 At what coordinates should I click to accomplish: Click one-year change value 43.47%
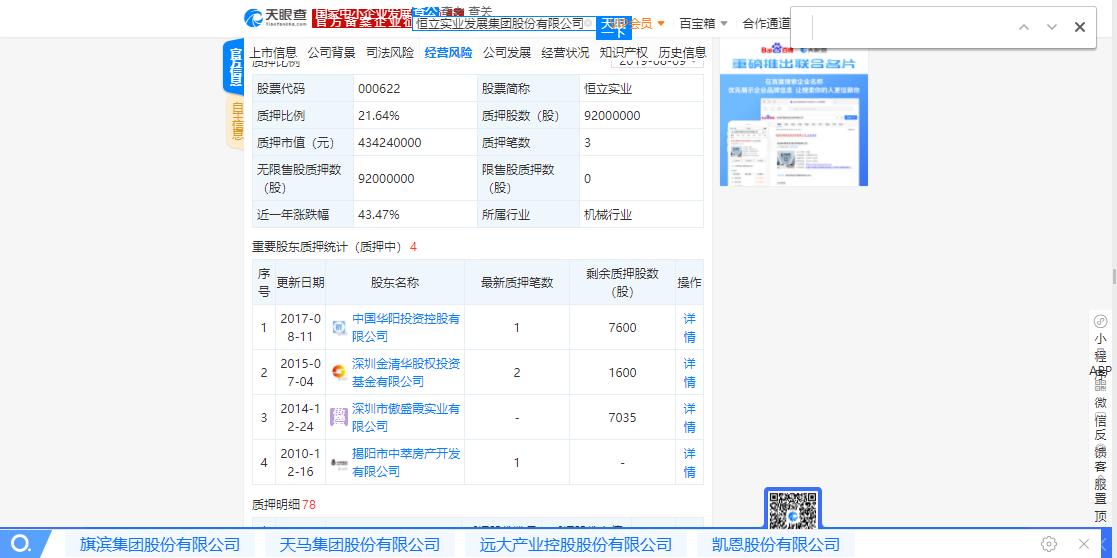point(378,215)
